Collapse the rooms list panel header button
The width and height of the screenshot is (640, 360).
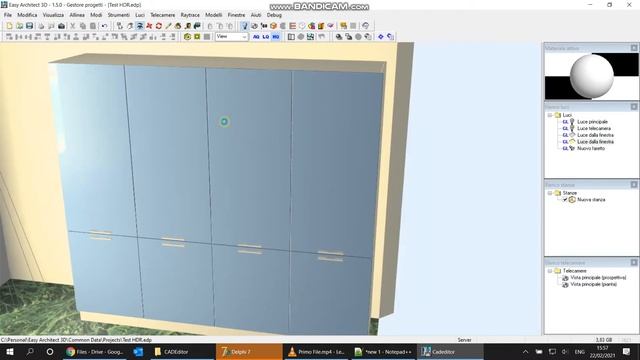pos(634,184)
